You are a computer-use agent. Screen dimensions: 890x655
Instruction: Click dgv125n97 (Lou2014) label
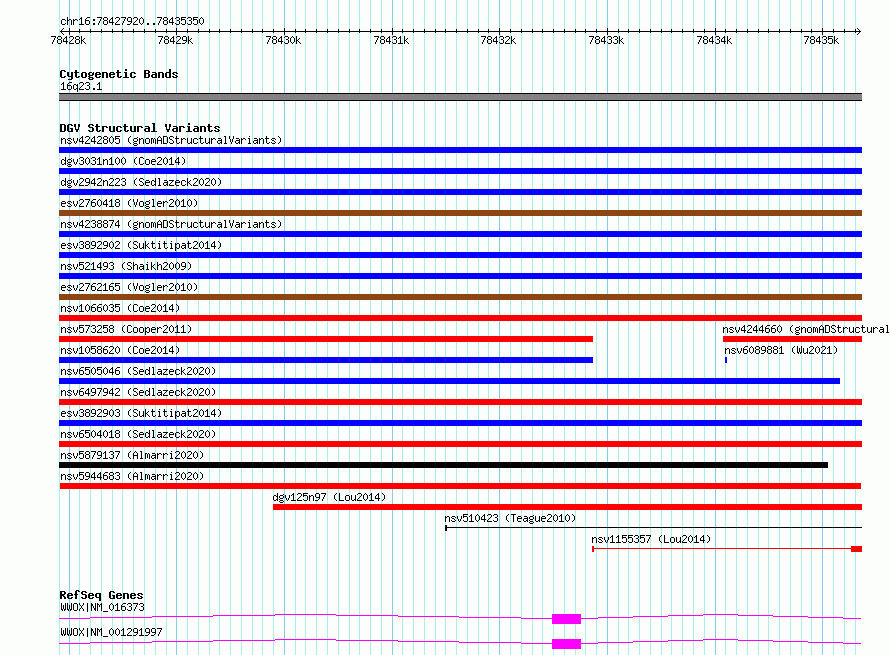[329, 497]
